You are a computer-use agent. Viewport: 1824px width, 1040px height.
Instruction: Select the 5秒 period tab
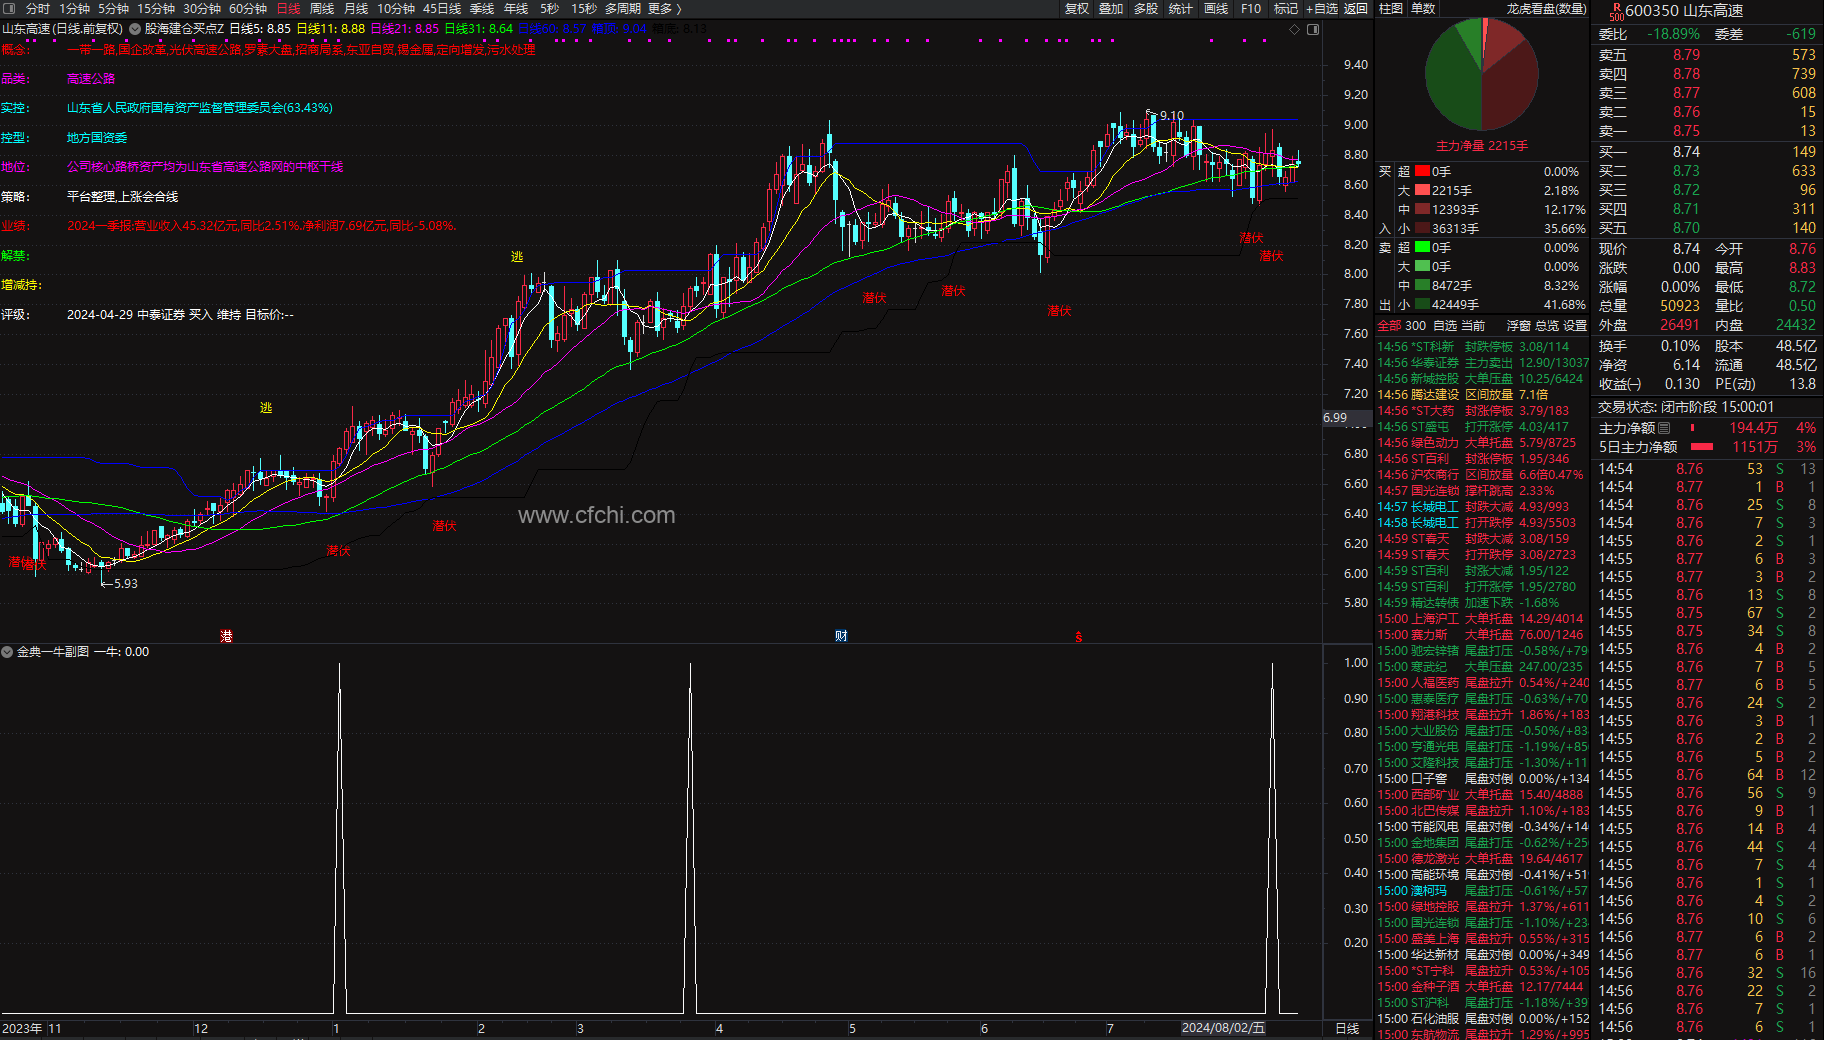[549, 9]
